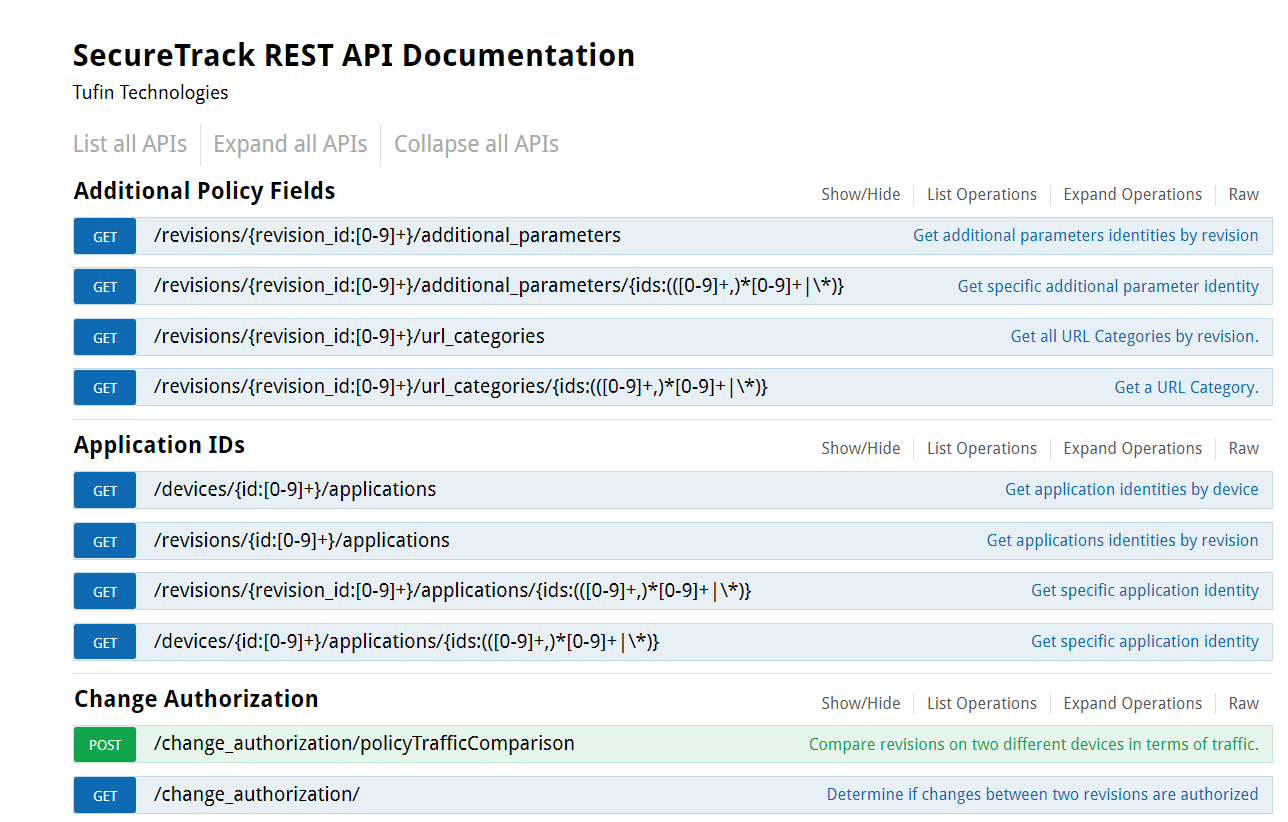Screen dimensions: 1288x822
Task: Toggle Show/Hide for Additional Policy Fields
Action: pos(860,194)
